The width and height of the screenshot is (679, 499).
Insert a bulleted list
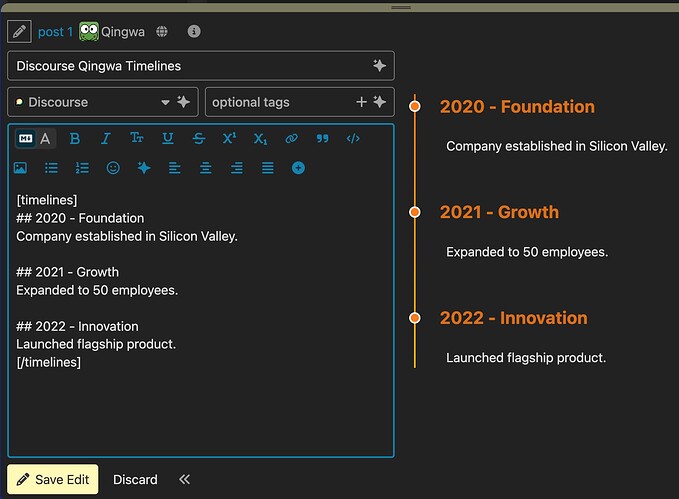[52, 168]
